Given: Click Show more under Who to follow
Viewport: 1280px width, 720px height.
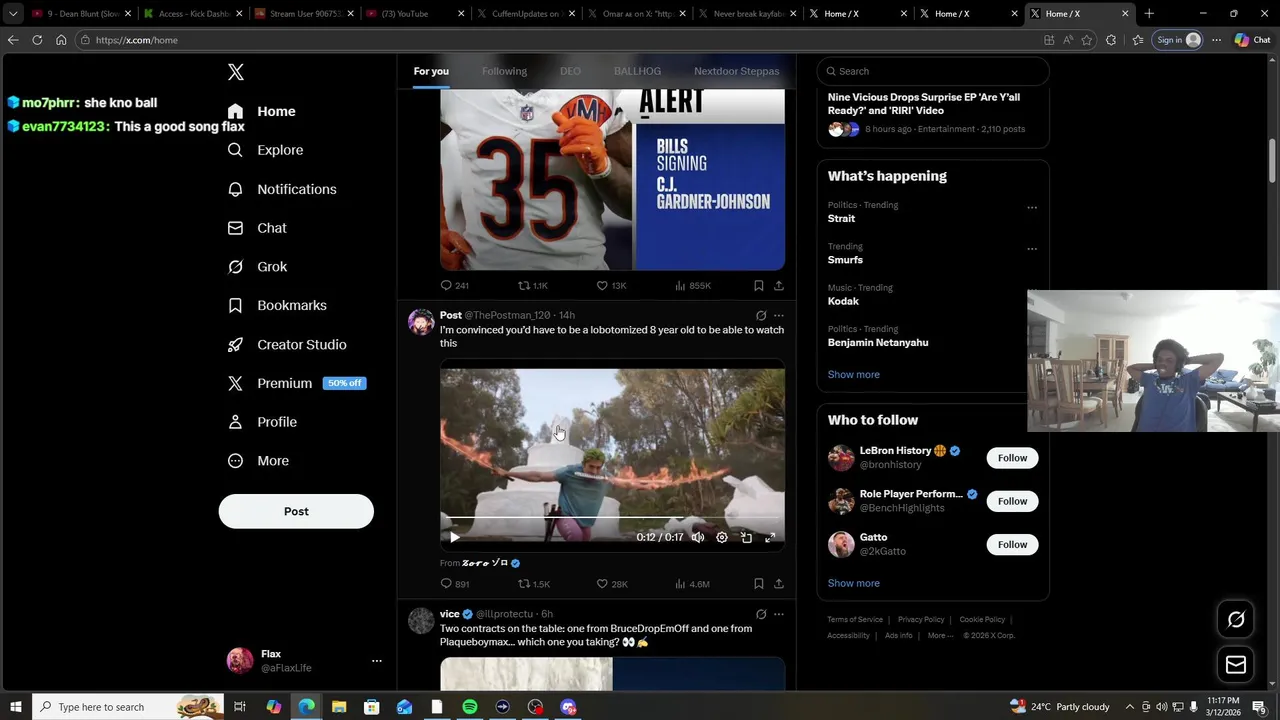Looking at the screenshot, I should (854, 584).
